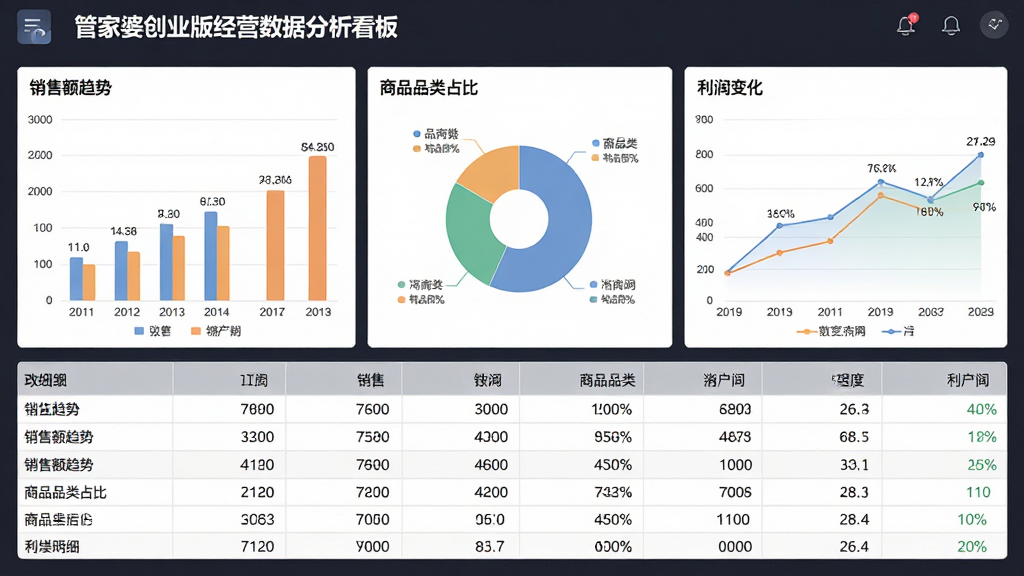Click the value 4180 in third row
The height and width of the screenshot is (576, 1024).
click(257, 465)
